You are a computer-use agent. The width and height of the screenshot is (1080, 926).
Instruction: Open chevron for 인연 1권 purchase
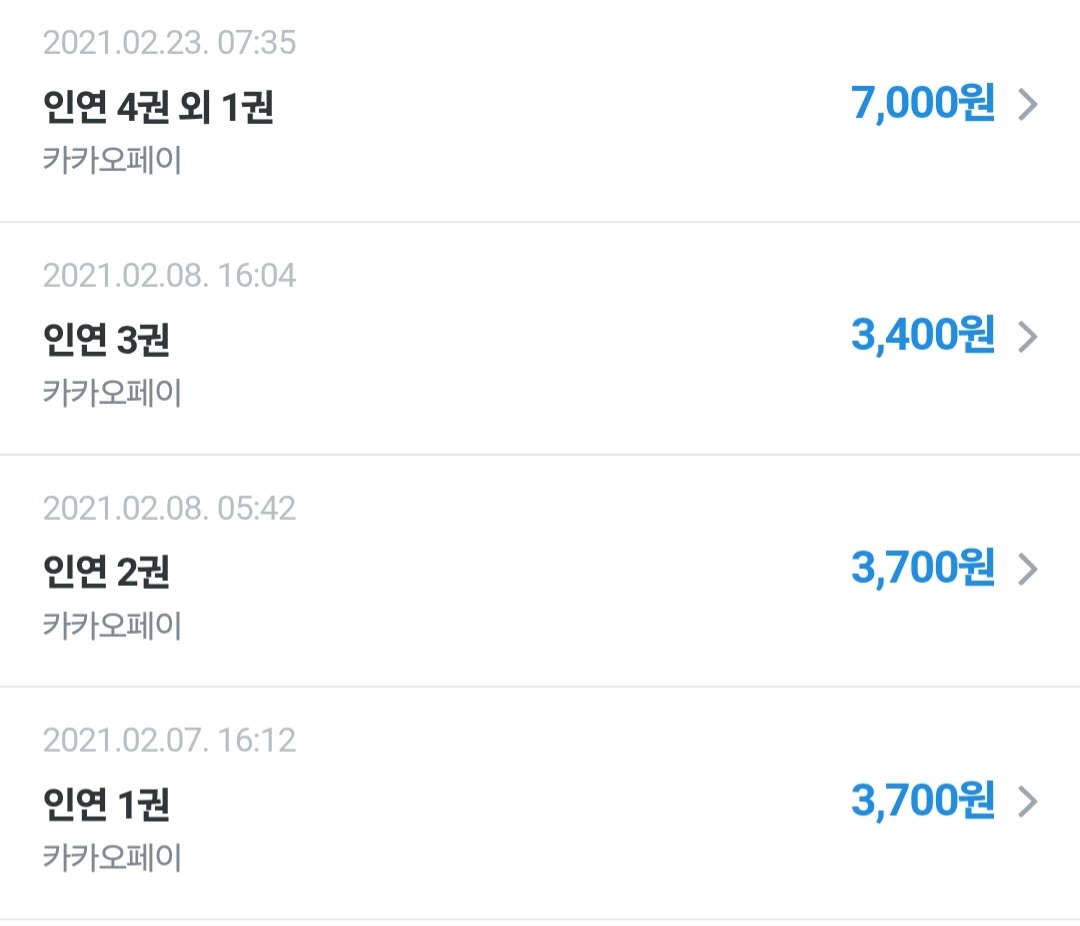click(x=1028, y=802)
